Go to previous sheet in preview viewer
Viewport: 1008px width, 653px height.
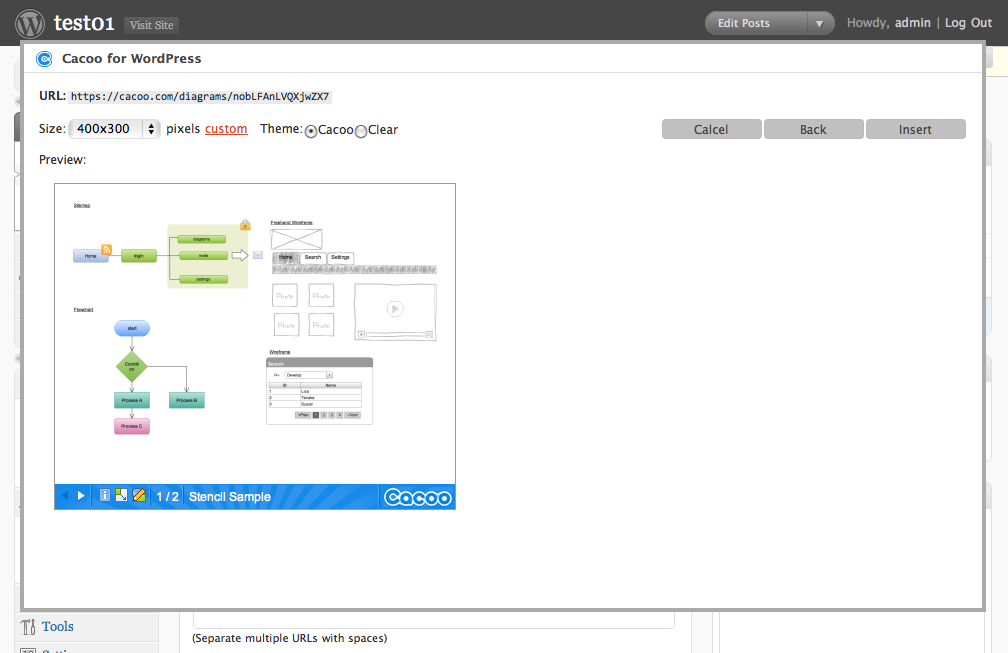point(64,496)
